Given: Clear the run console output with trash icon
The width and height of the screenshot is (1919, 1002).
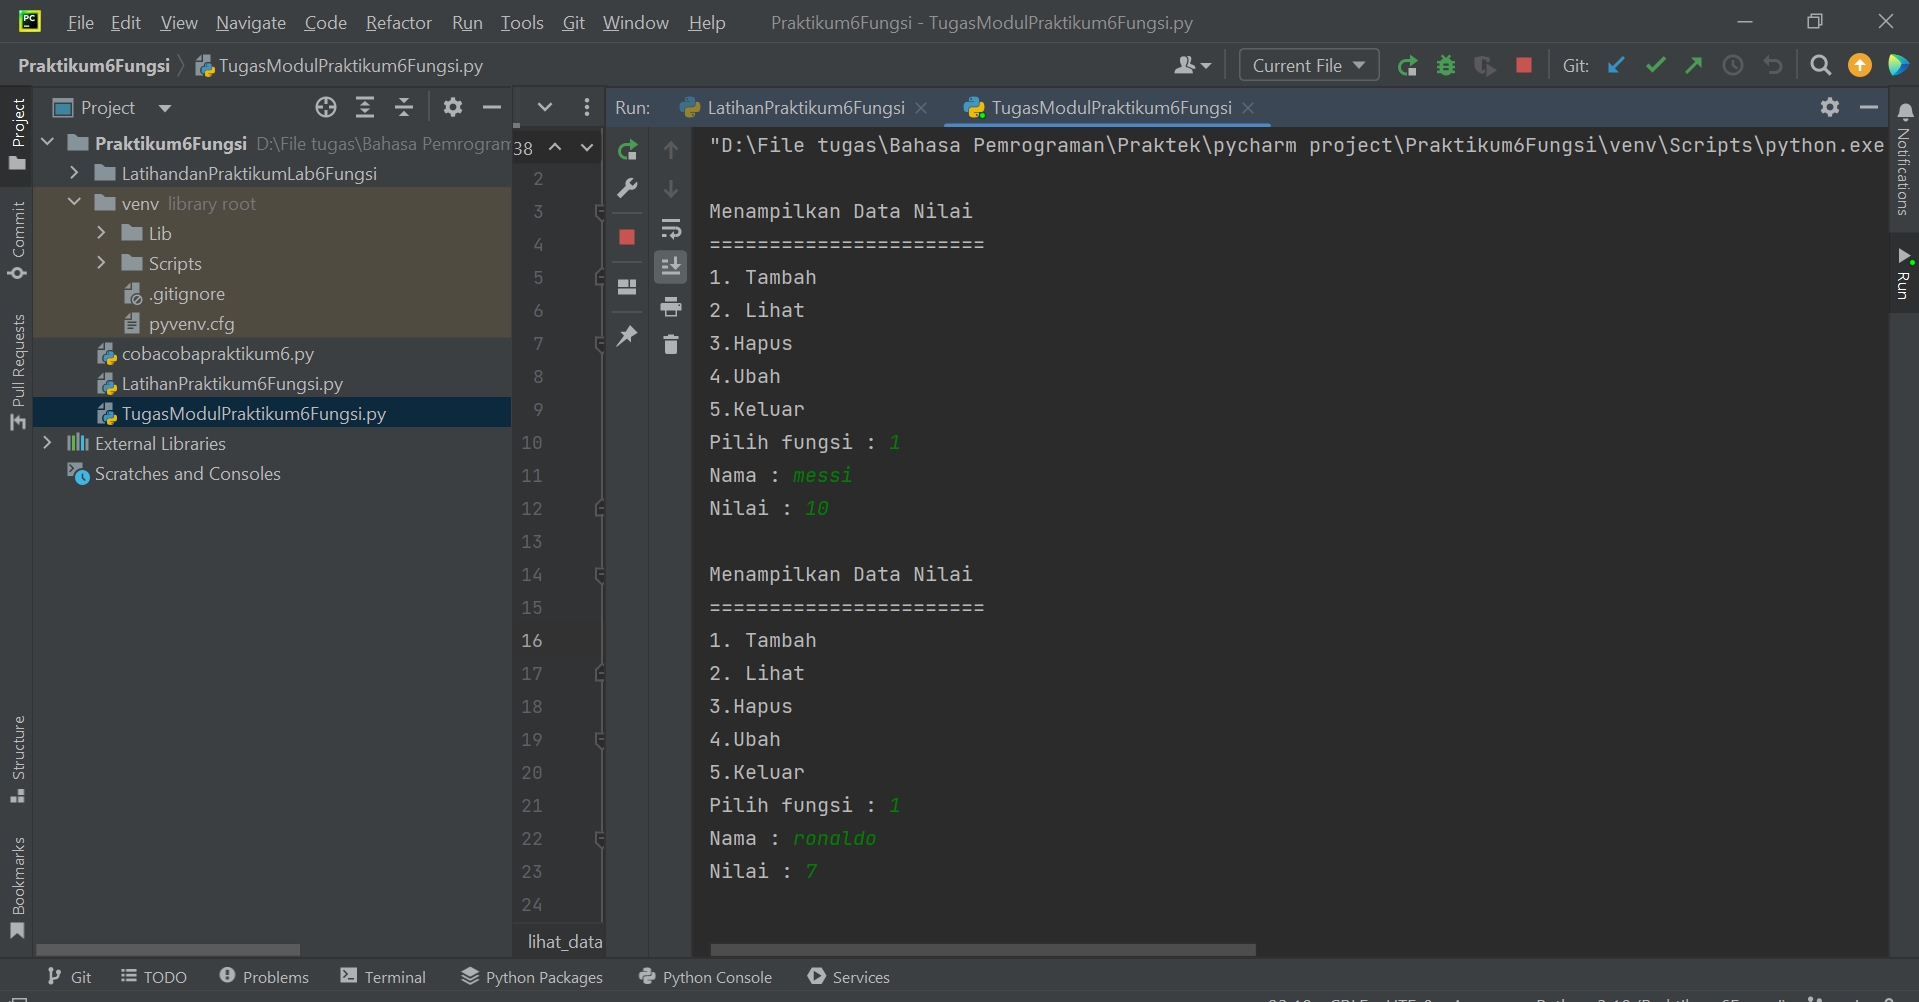Looking at the screenshot, I should [x=671, y=344].
